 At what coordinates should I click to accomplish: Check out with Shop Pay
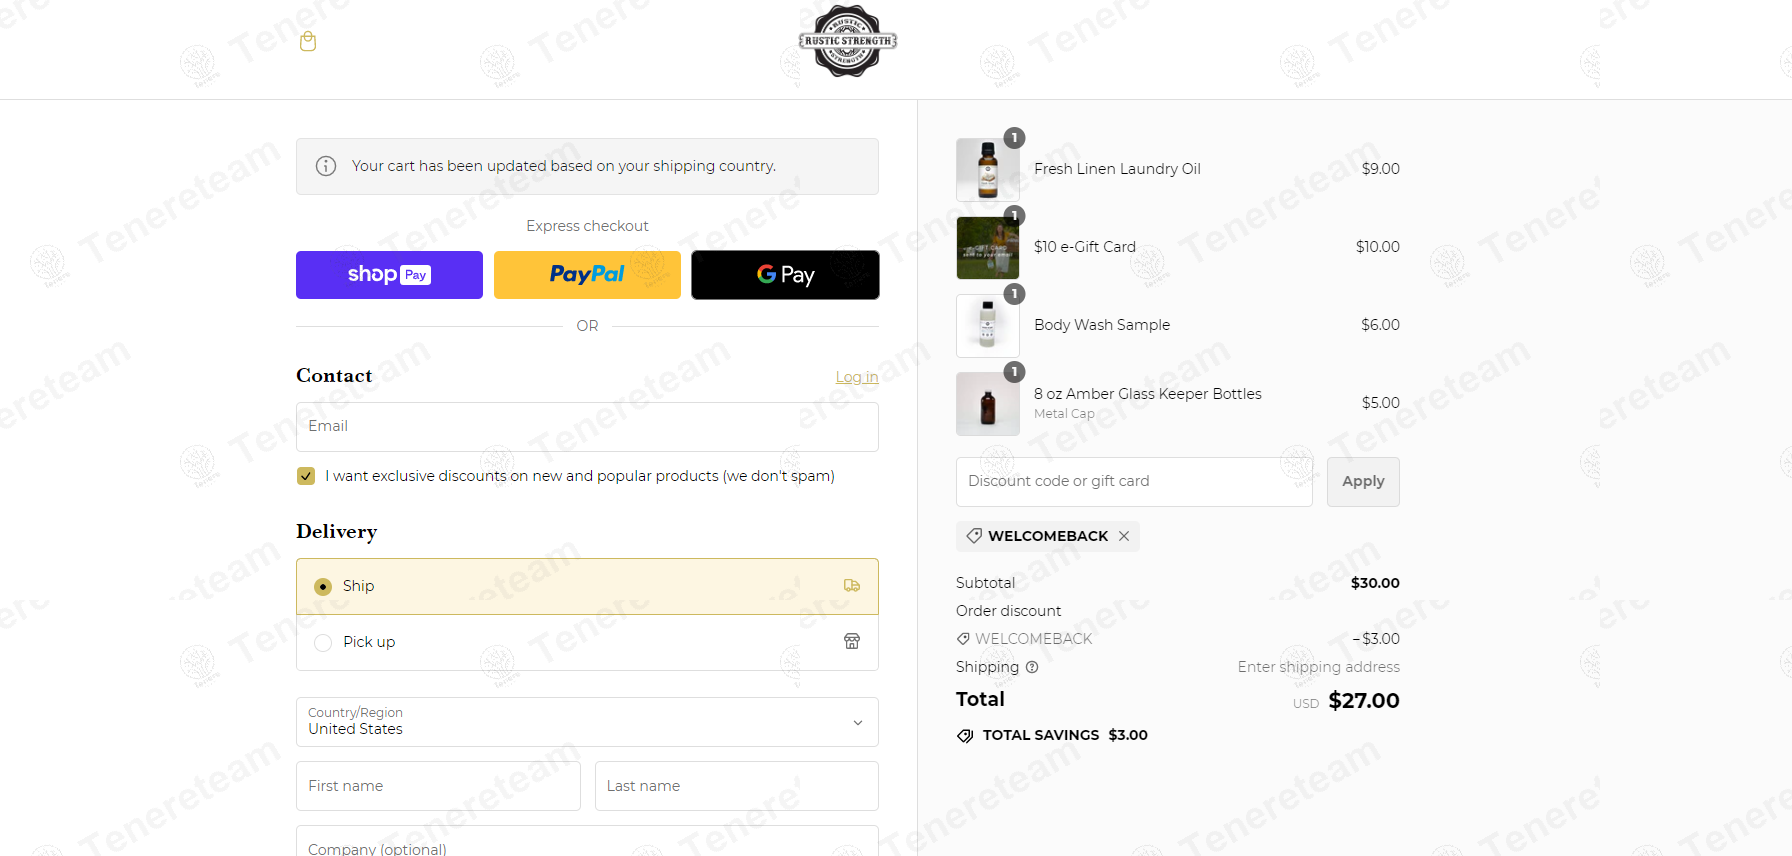(389, 275)
